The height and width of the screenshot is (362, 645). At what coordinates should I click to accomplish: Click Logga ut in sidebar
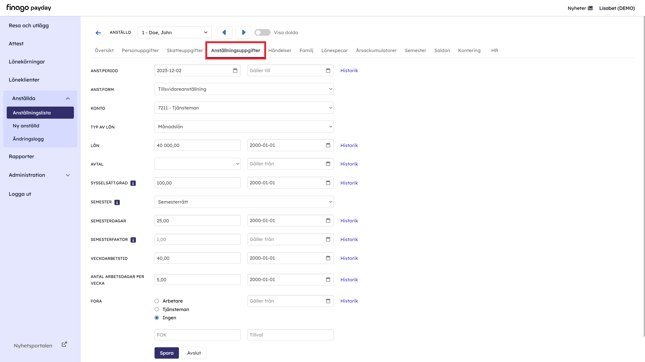click(x=20, y=194)
